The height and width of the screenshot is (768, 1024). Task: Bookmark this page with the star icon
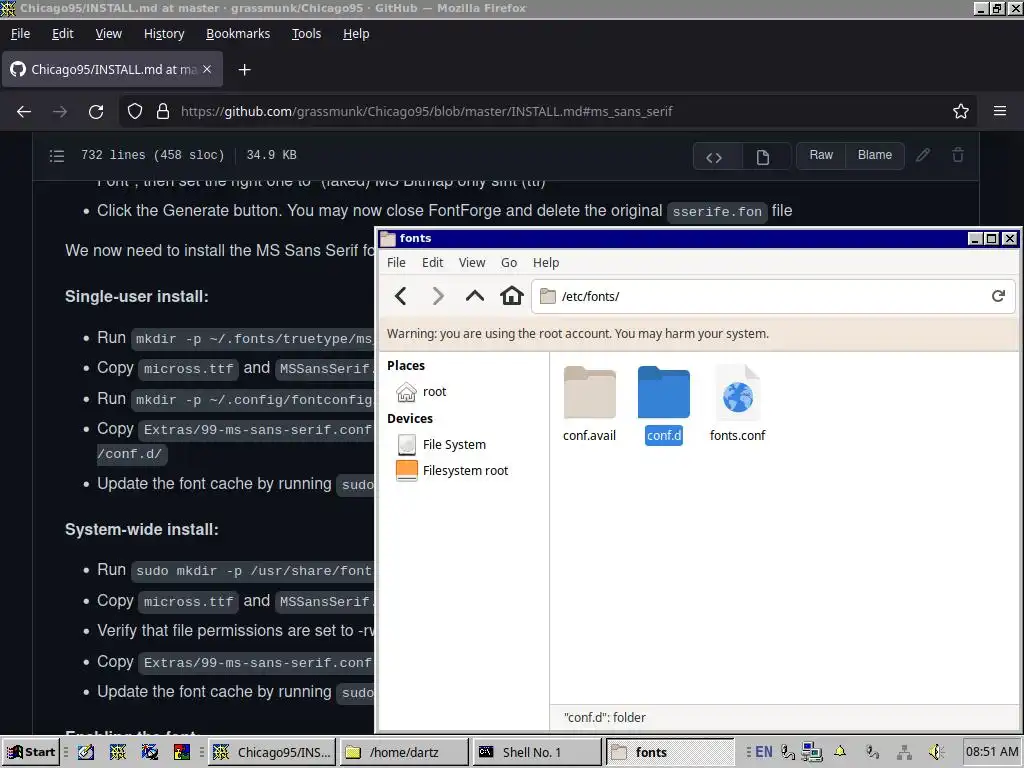click(x=961, y=112)
